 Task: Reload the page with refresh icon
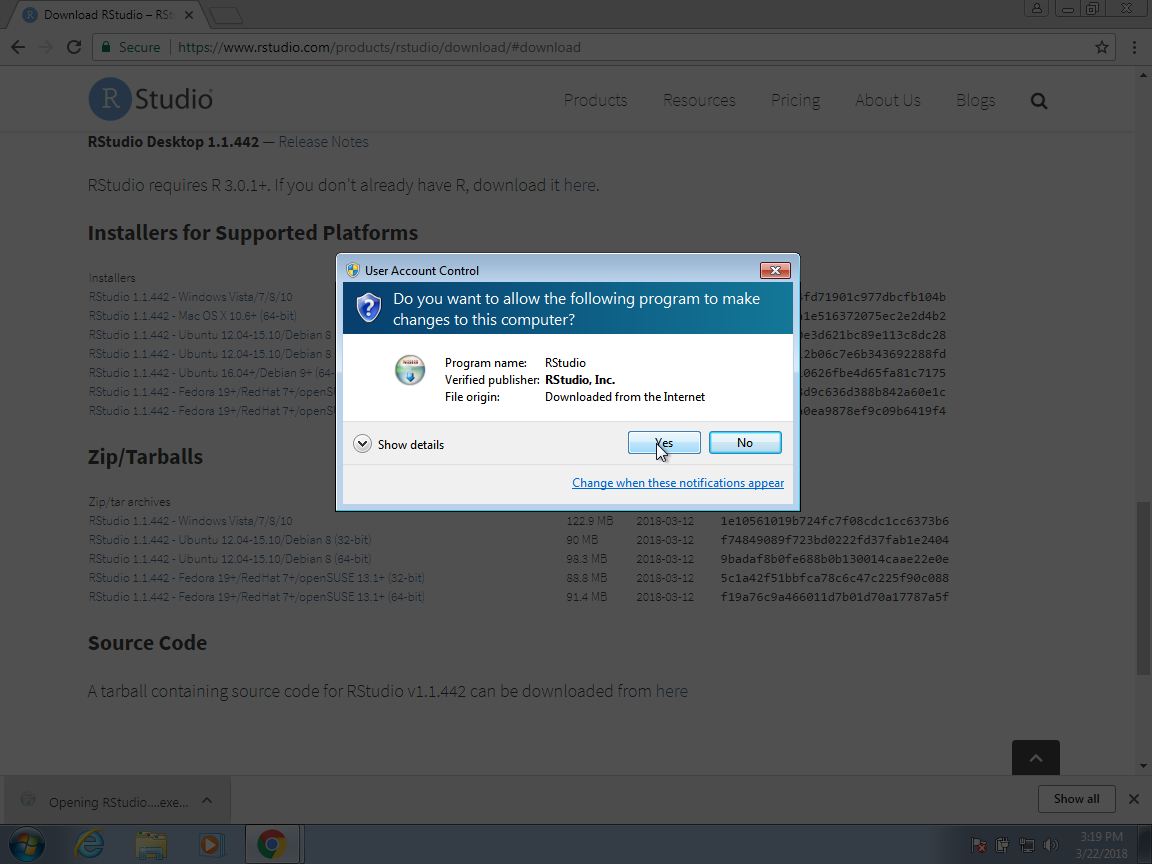(73, 47)
